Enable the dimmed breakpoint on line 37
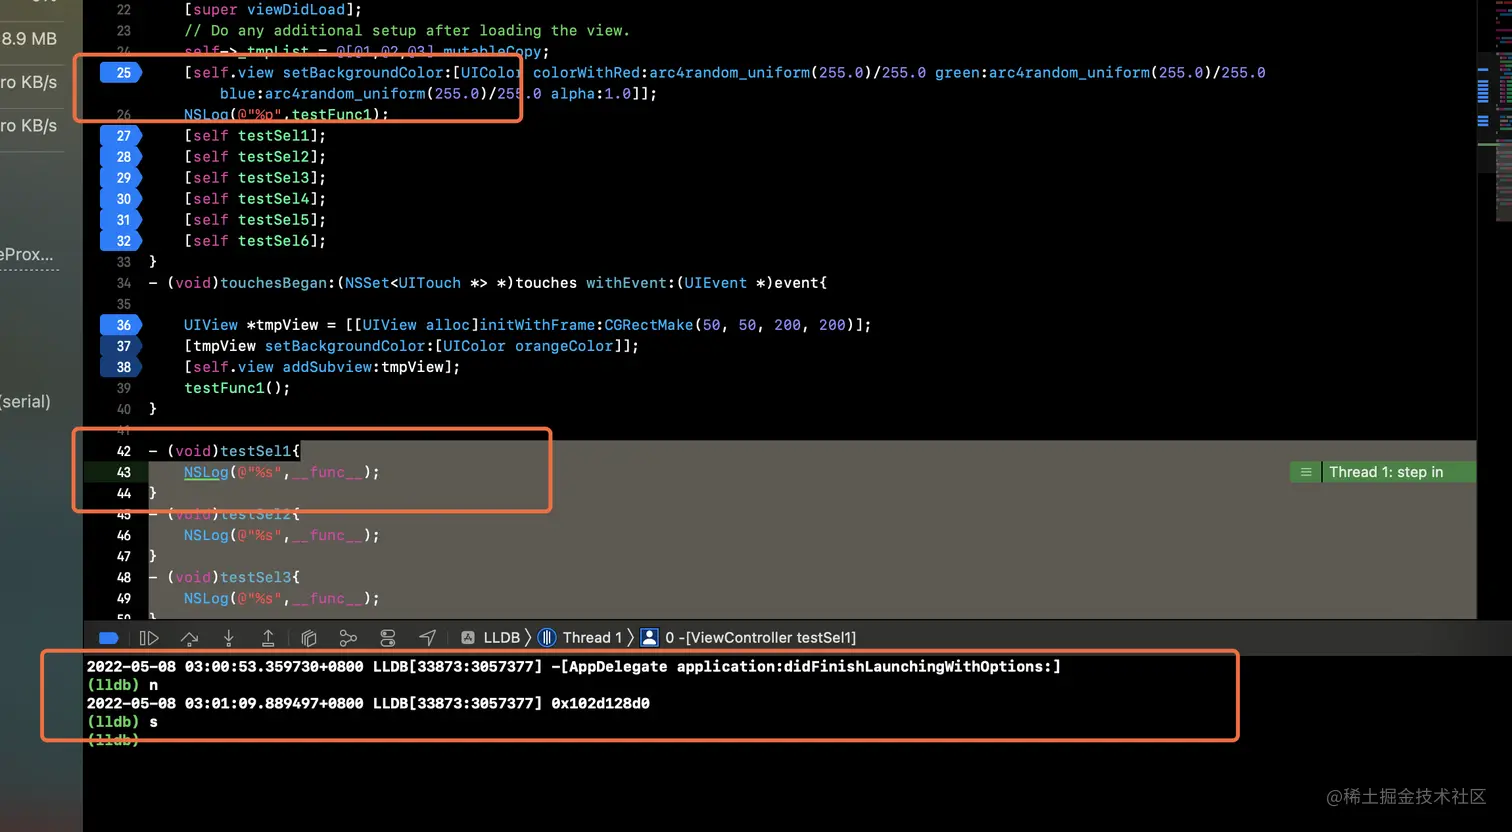 [122, 346]
